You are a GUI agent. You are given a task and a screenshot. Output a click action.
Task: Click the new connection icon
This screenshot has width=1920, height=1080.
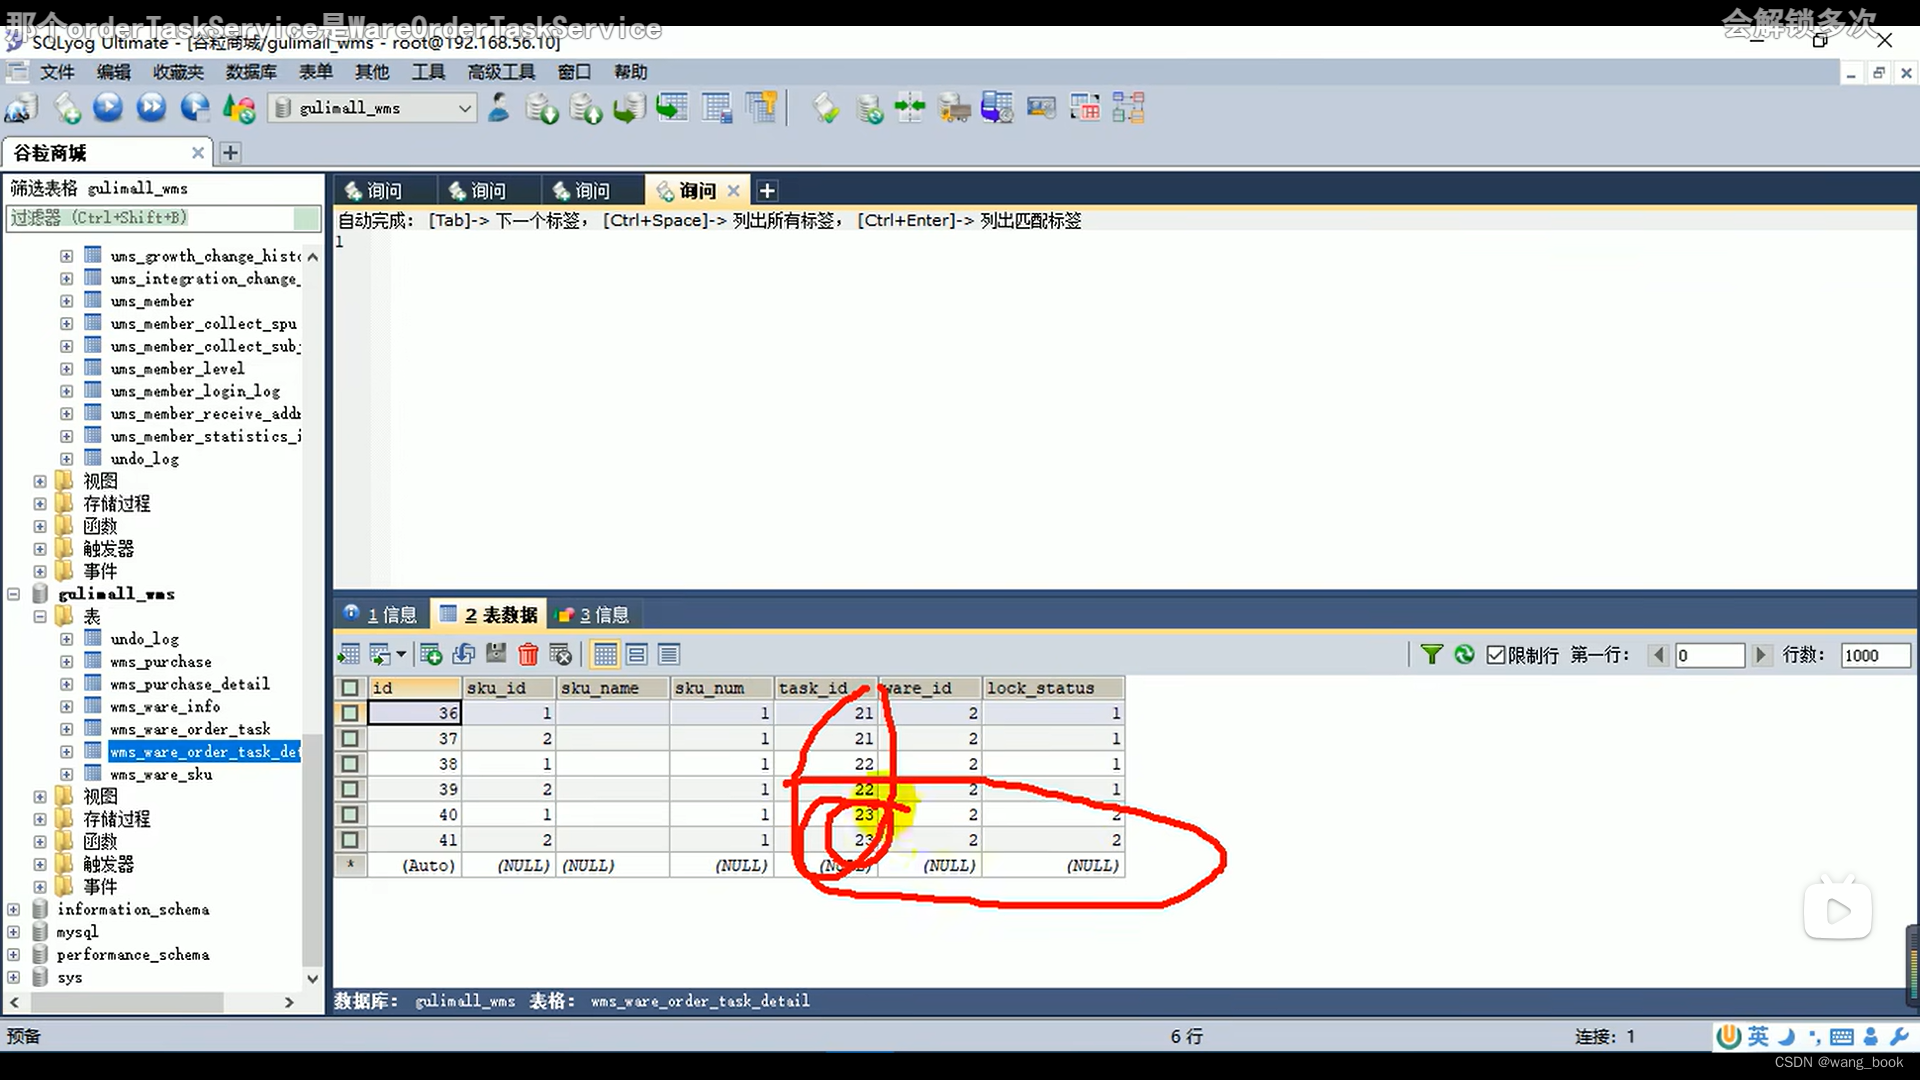tap(22, 108)
